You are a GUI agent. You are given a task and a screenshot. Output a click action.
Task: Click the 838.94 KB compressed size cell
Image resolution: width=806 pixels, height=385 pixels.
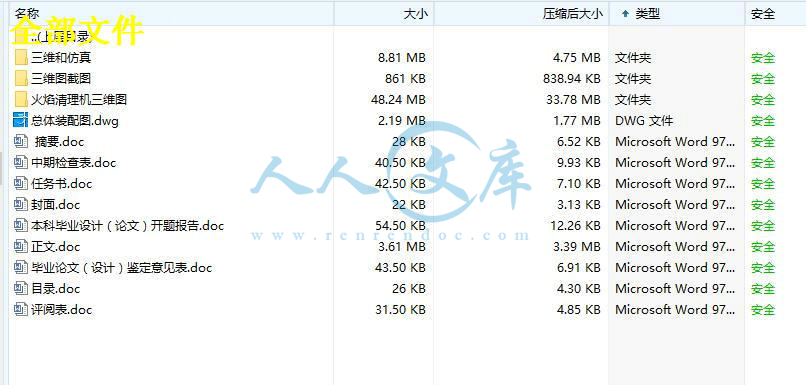572,79
